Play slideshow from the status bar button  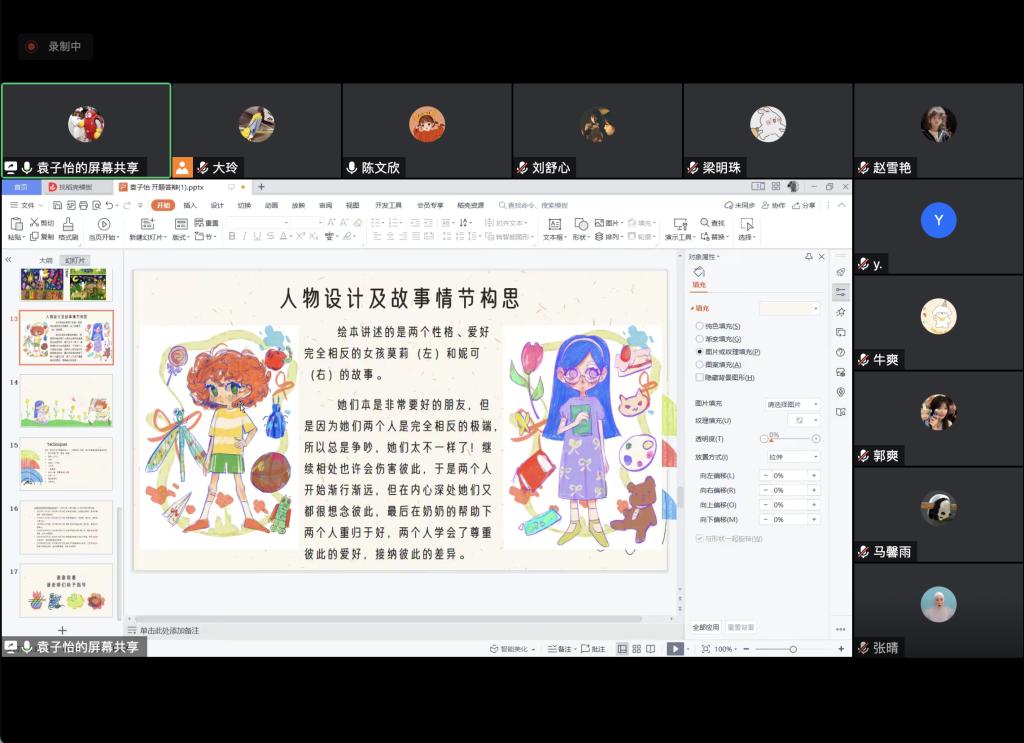[675, 649]
